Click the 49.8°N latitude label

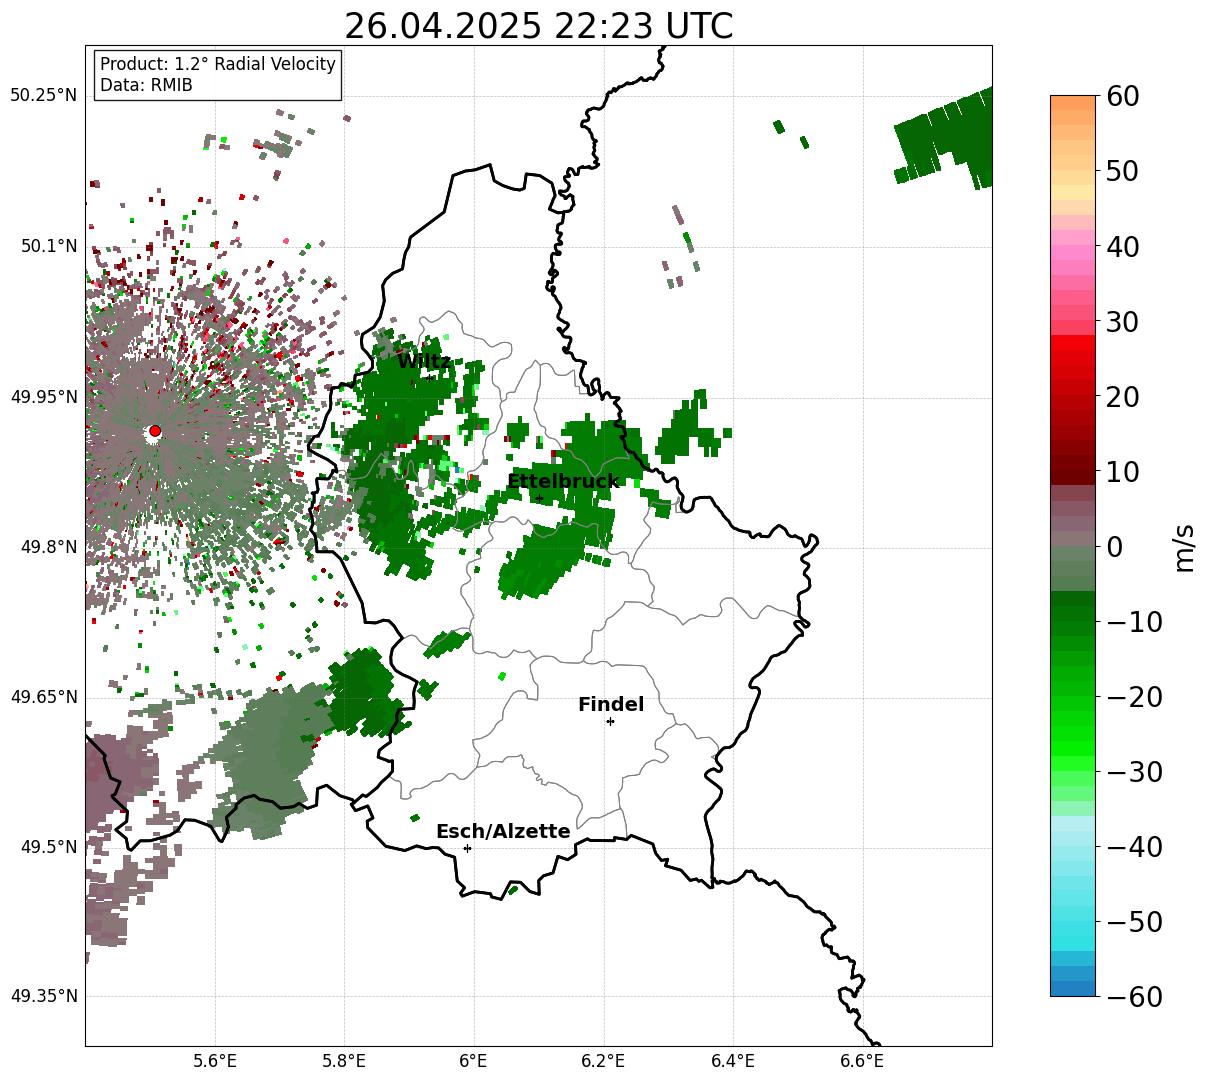point(49,547)
